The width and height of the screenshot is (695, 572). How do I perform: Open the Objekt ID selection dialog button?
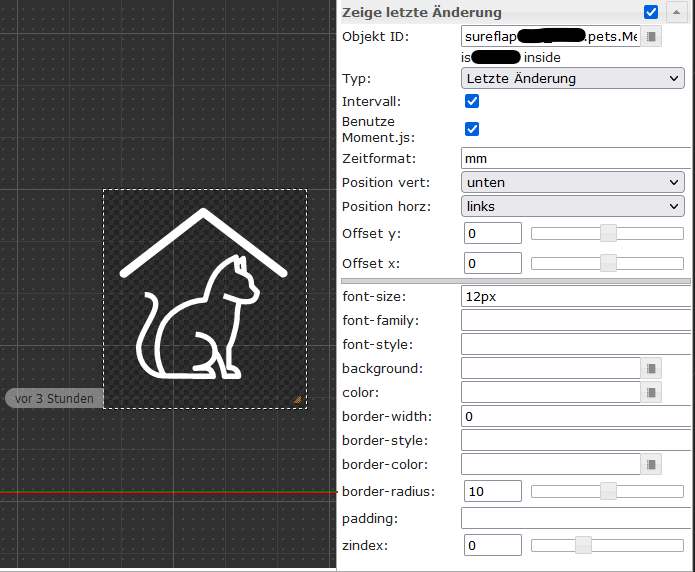(652, 37)
